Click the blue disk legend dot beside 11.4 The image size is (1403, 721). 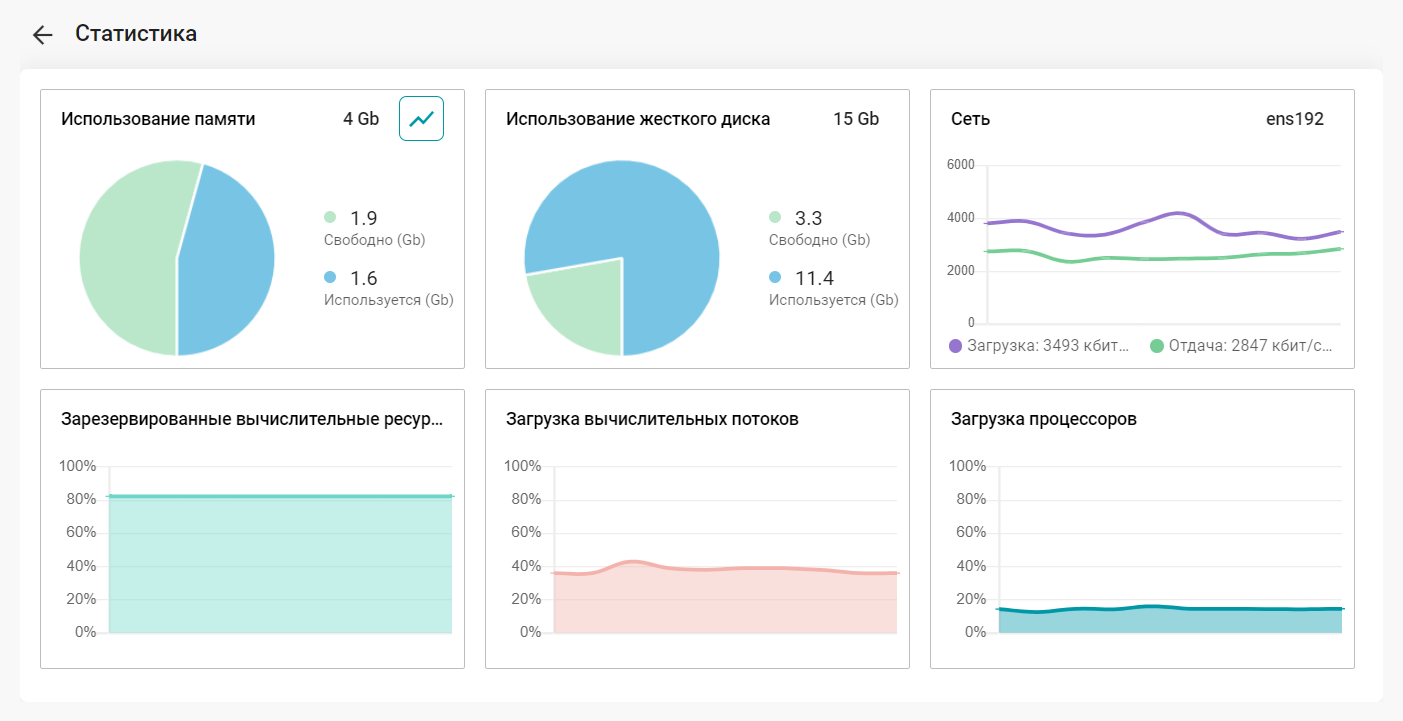[x=775, y=277]
